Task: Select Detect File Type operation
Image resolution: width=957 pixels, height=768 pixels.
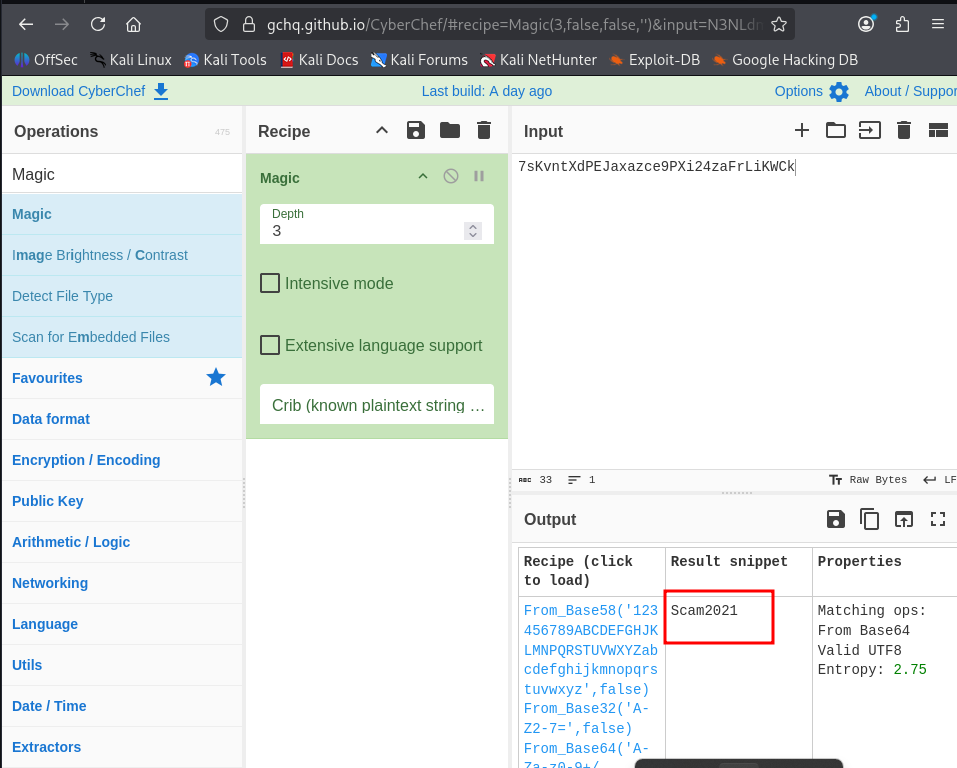Action: 62,296
